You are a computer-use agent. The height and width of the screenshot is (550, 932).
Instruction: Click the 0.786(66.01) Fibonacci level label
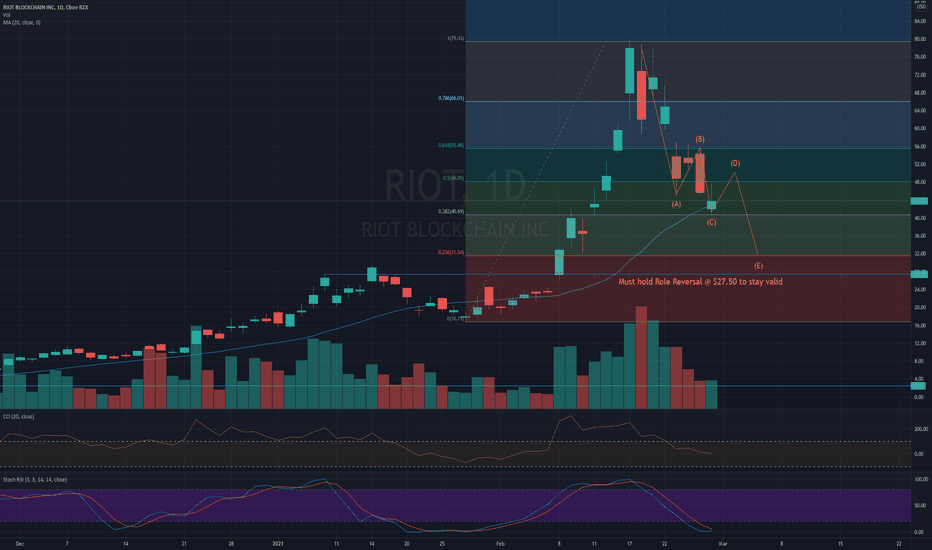(451, 98)
